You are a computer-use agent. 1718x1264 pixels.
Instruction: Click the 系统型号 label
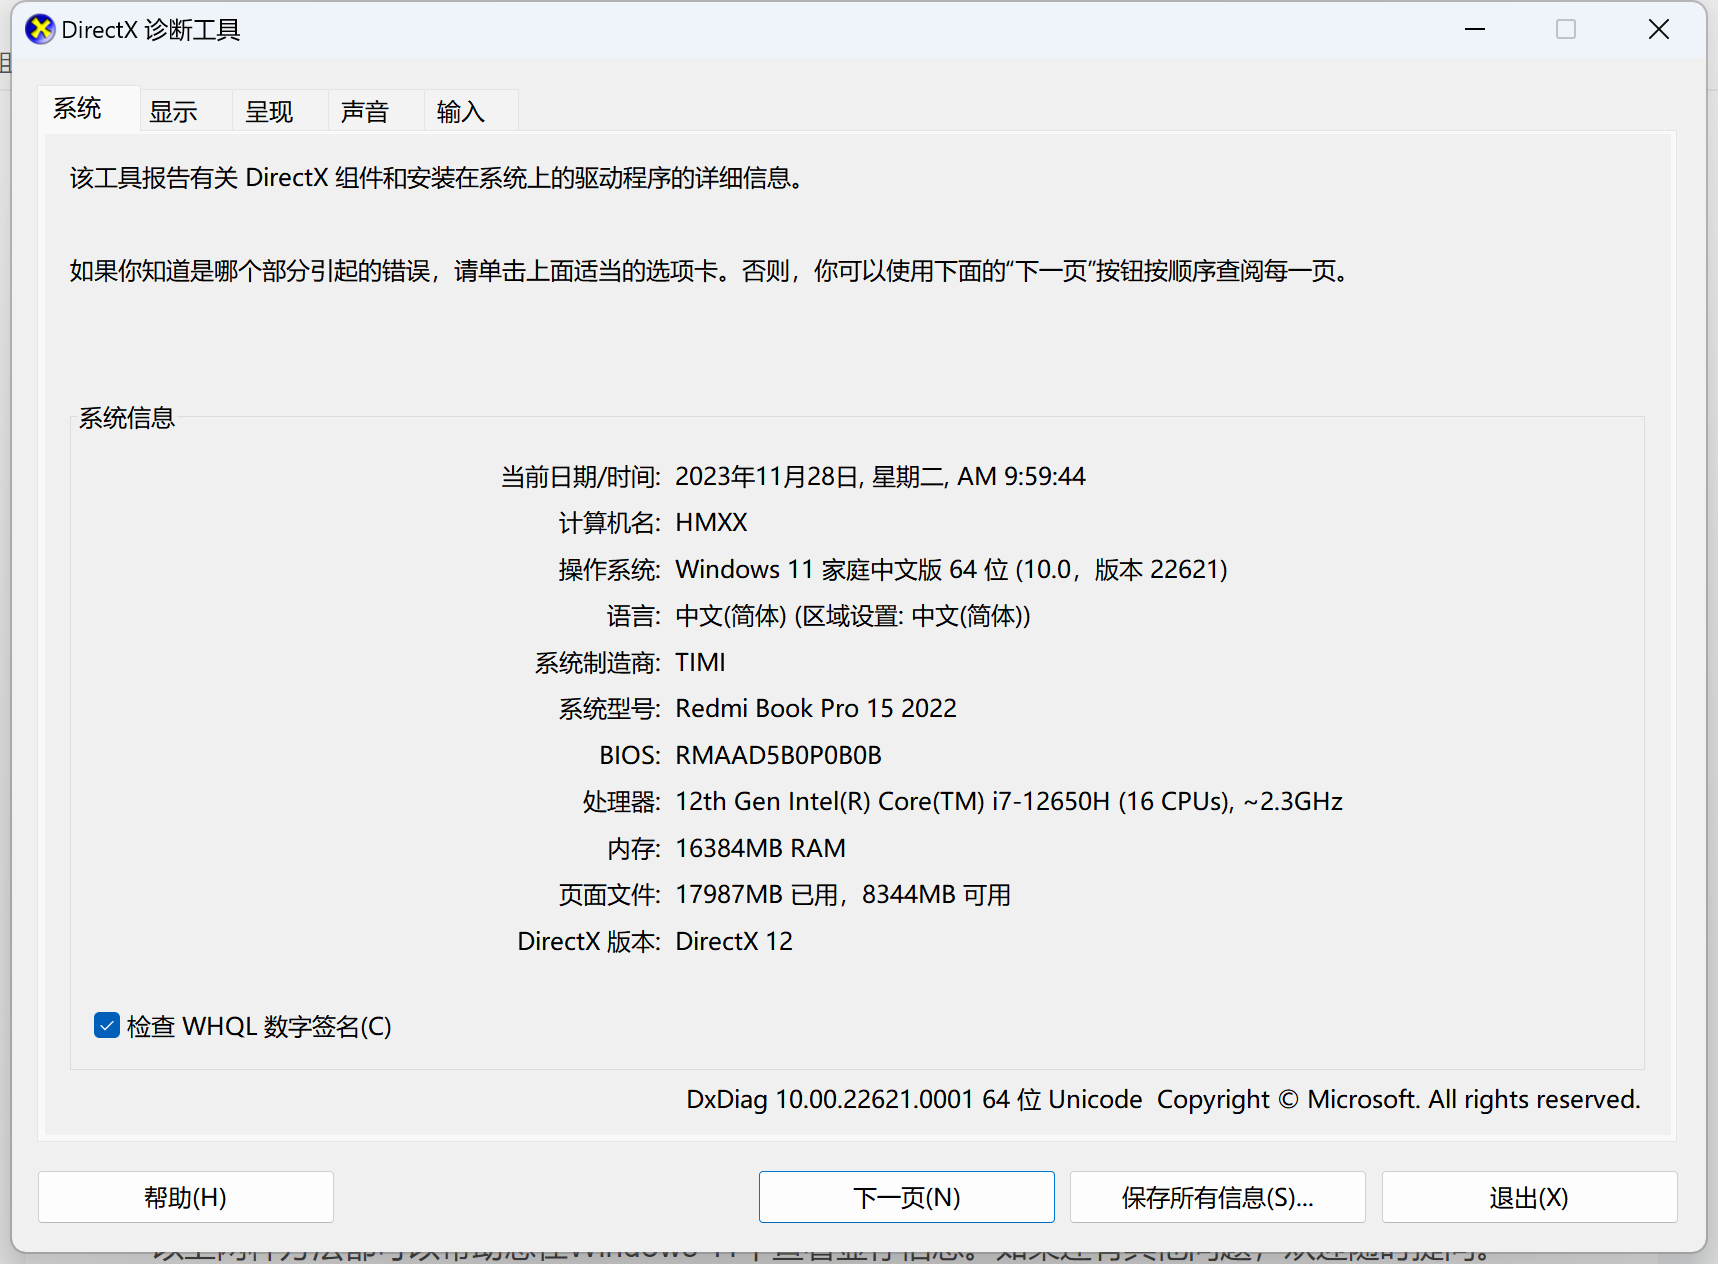coord(609,709)
